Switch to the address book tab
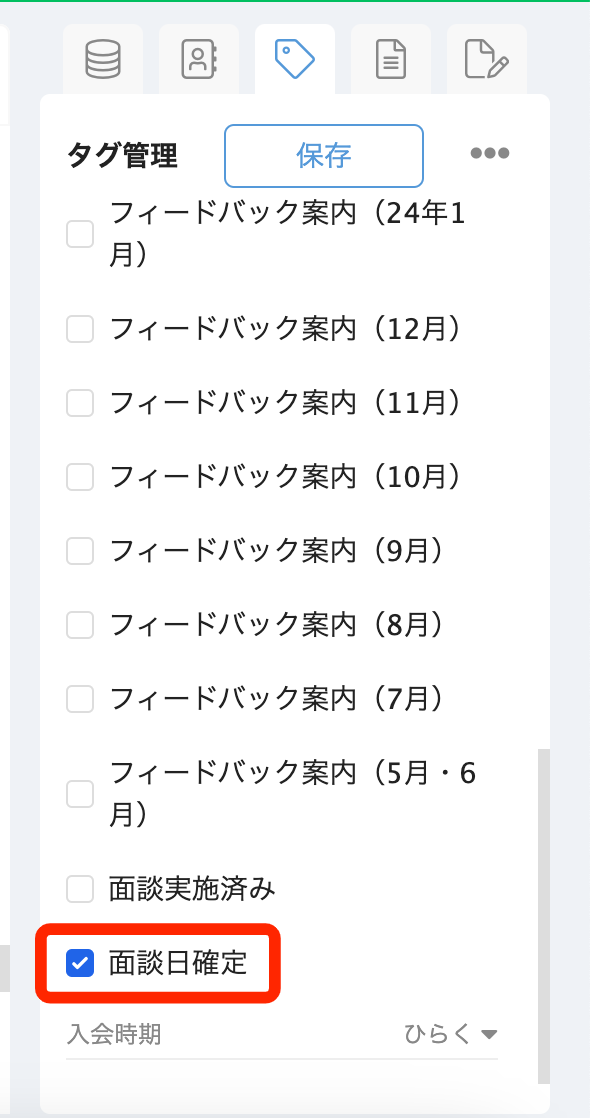The image size is (590, 1118). tap(199, 59)
